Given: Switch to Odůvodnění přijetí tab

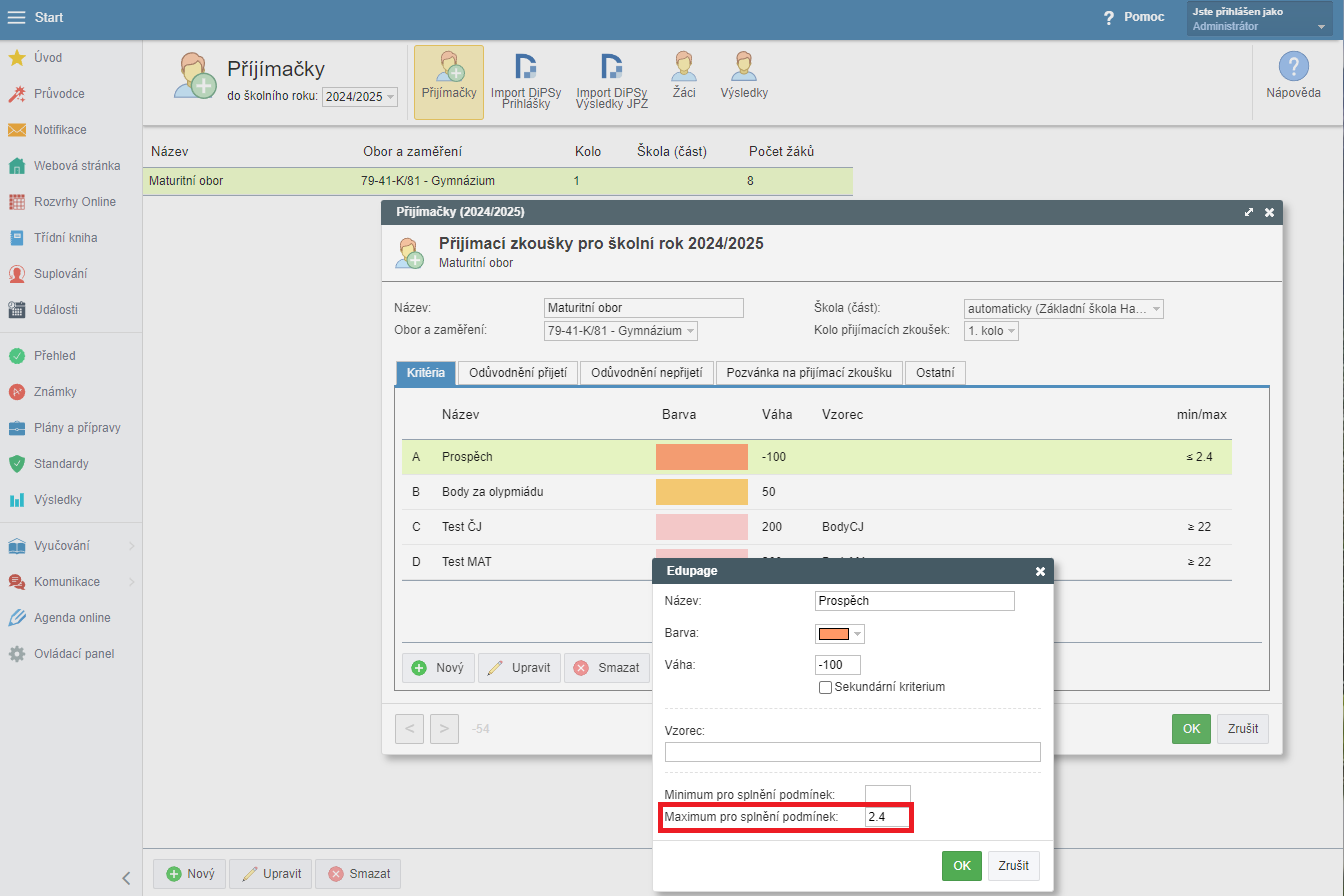Looking at the screenshot, I should (x=518, y=373).
